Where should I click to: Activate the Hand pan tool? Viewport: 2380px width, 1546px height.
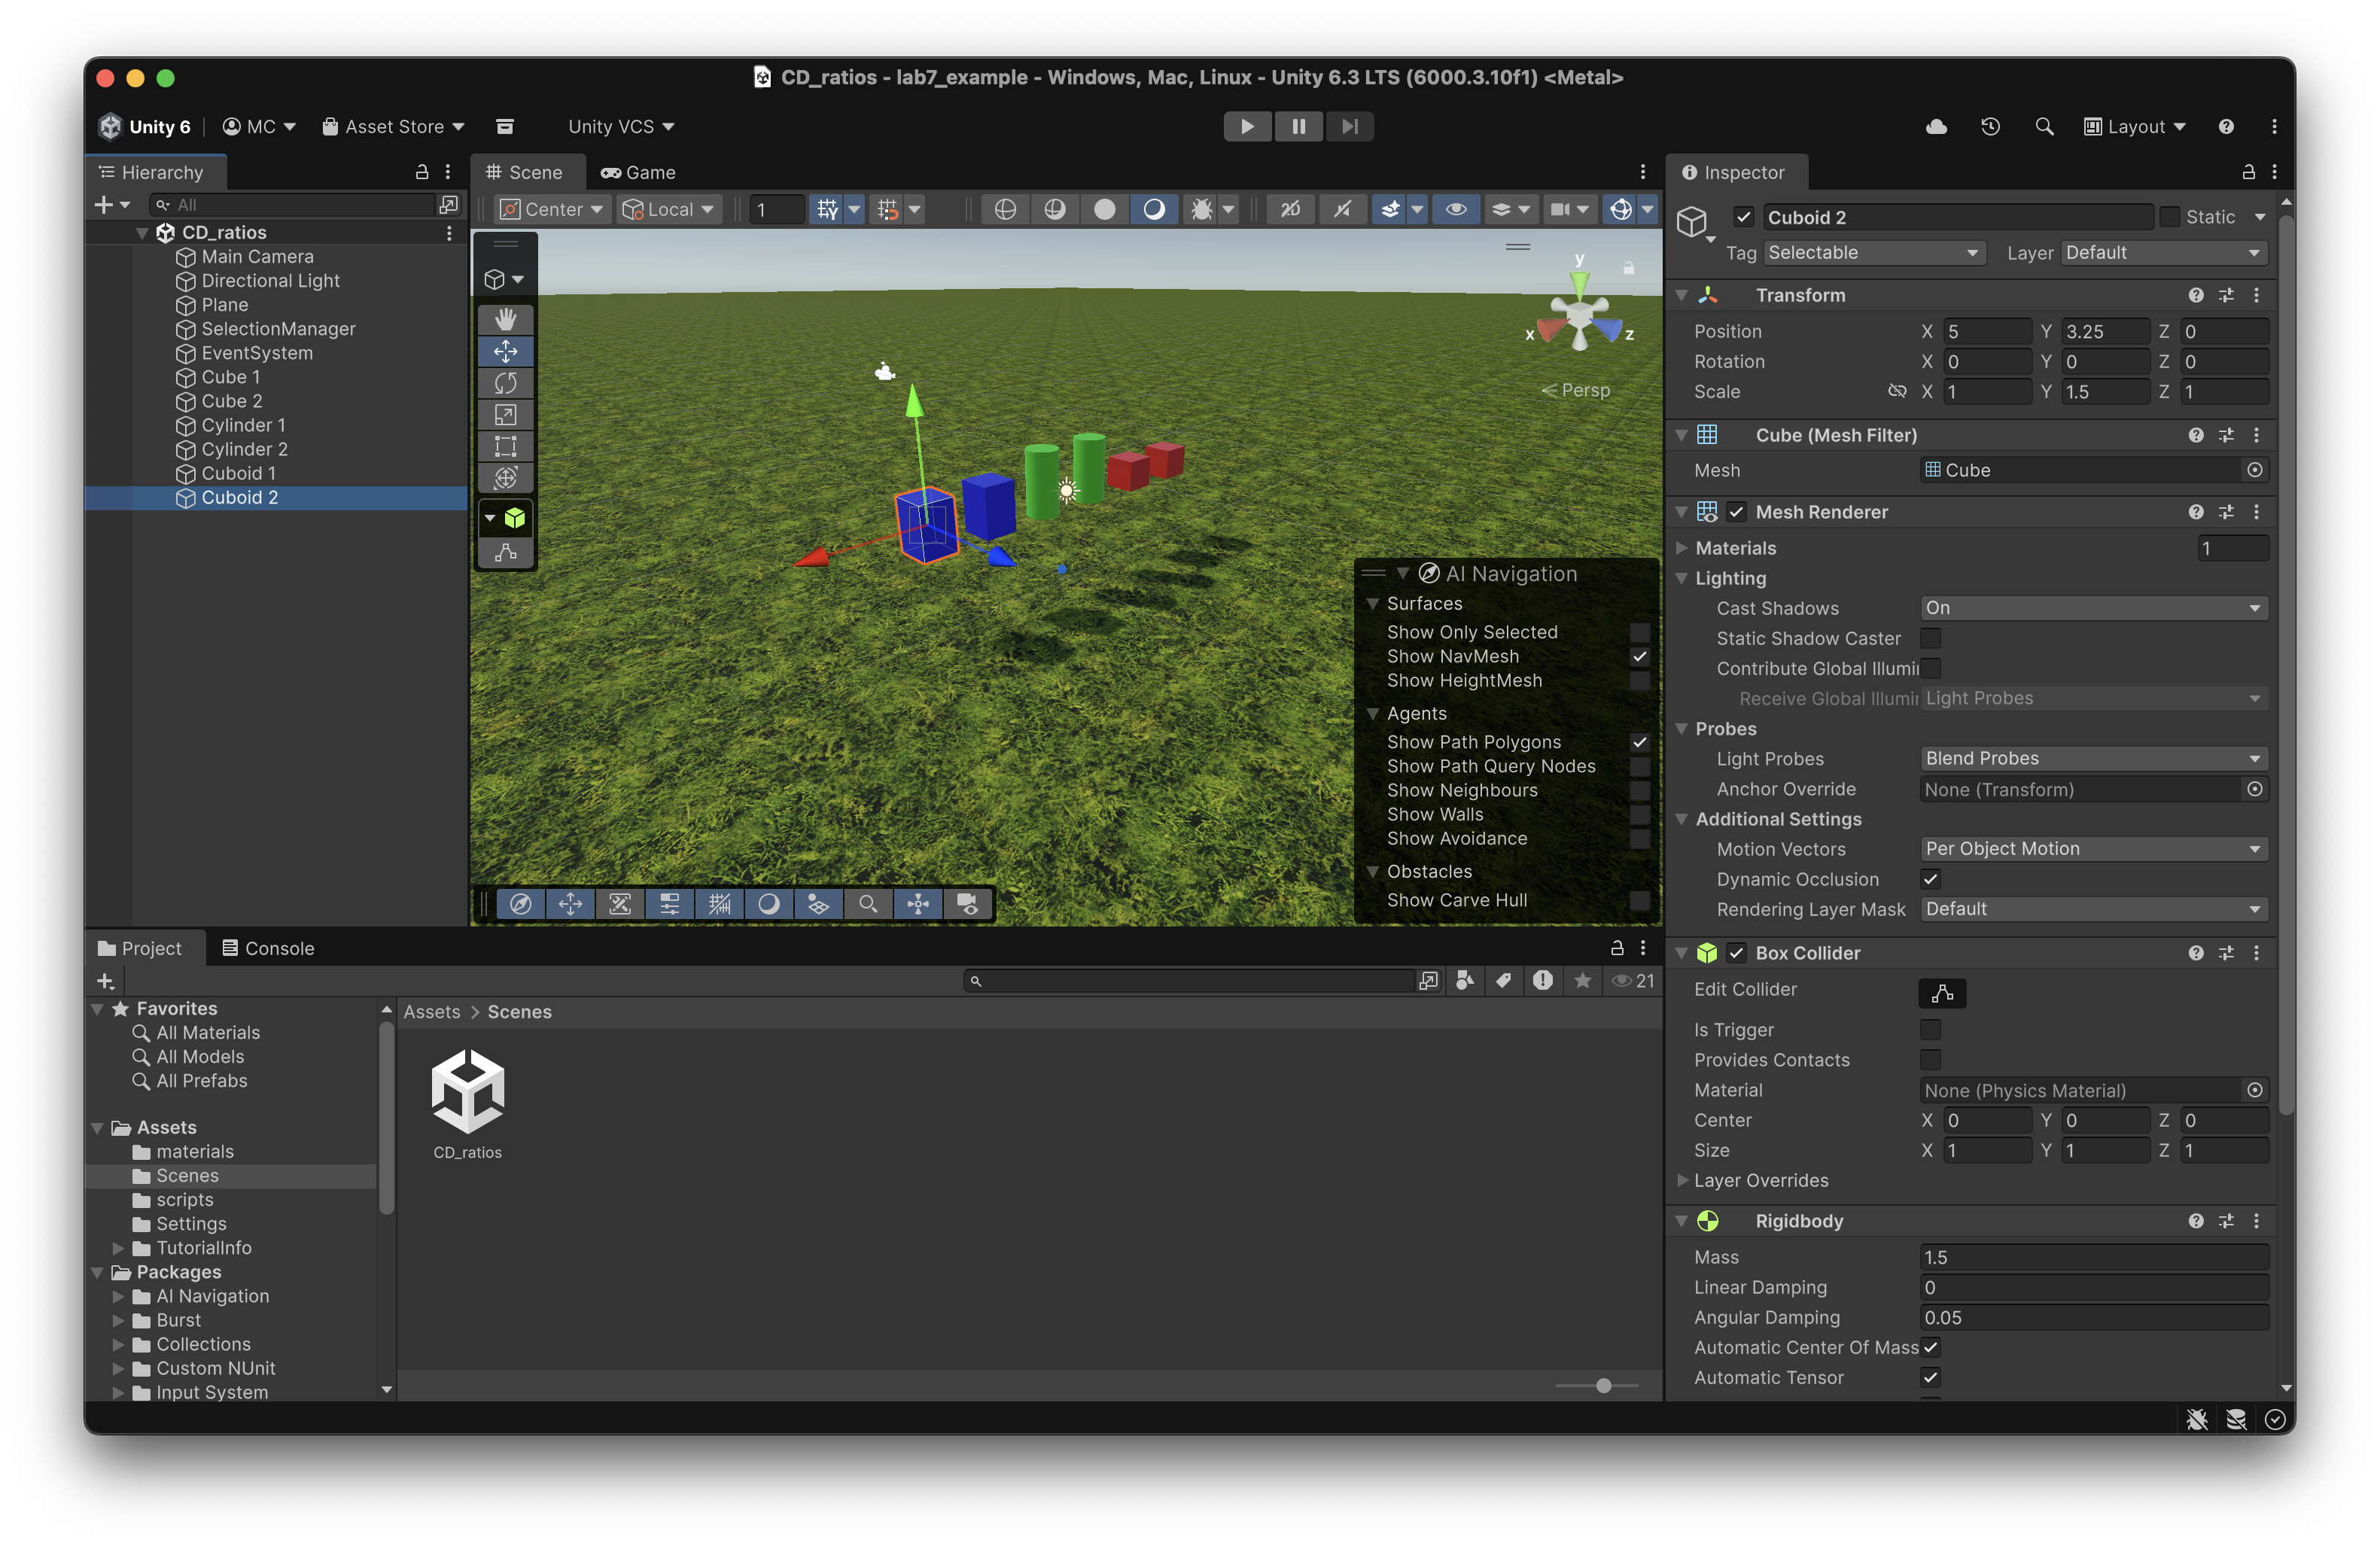click(x=505, y=319)
